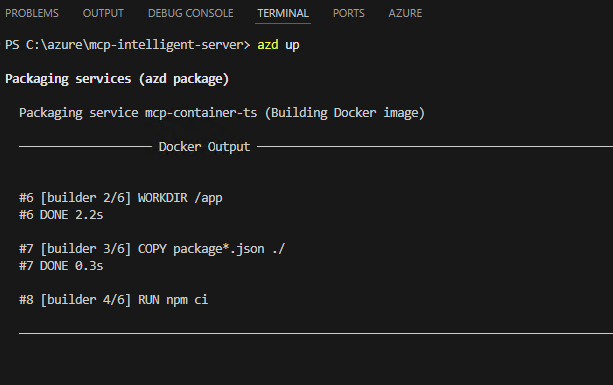Click the 'up' argument after azd
The width and height of the screenshot is (613, 385).
[292, 45]
